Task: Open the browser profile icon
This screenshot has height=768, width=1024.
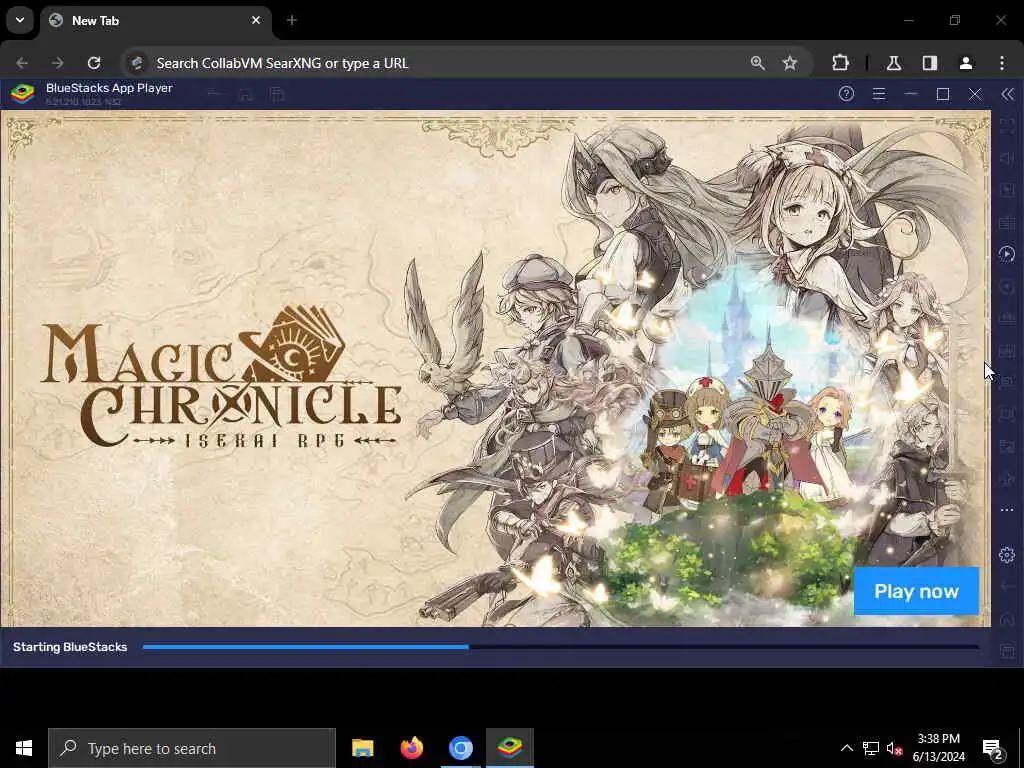Action: 966,63
